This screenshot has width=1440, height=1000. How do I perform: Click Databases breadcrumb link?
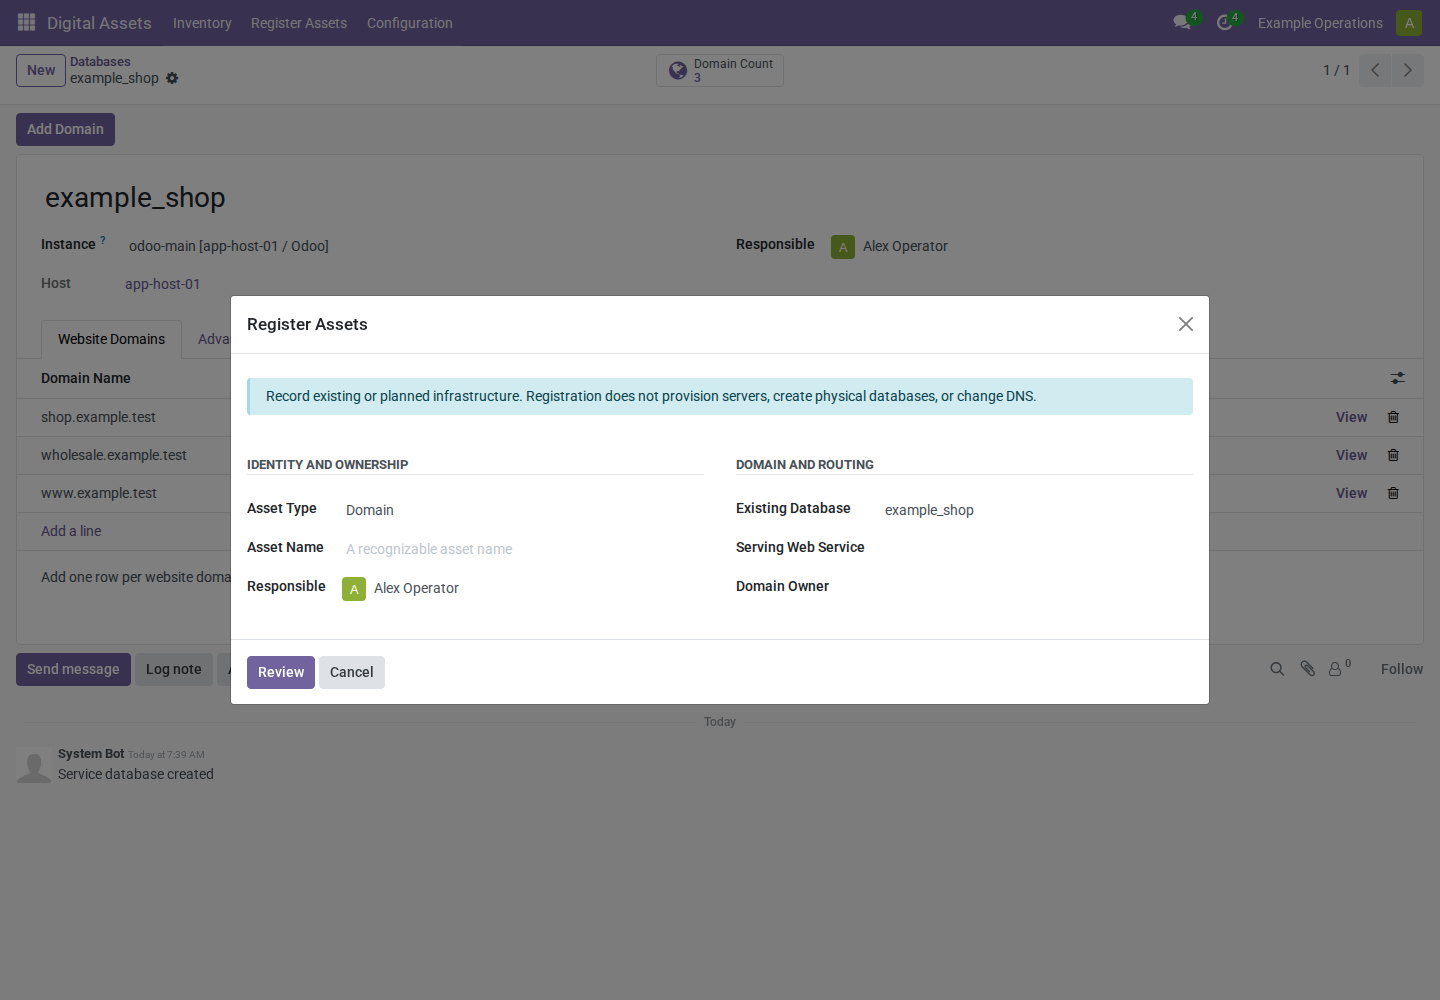pyautogui.click(x=100, y=62)
